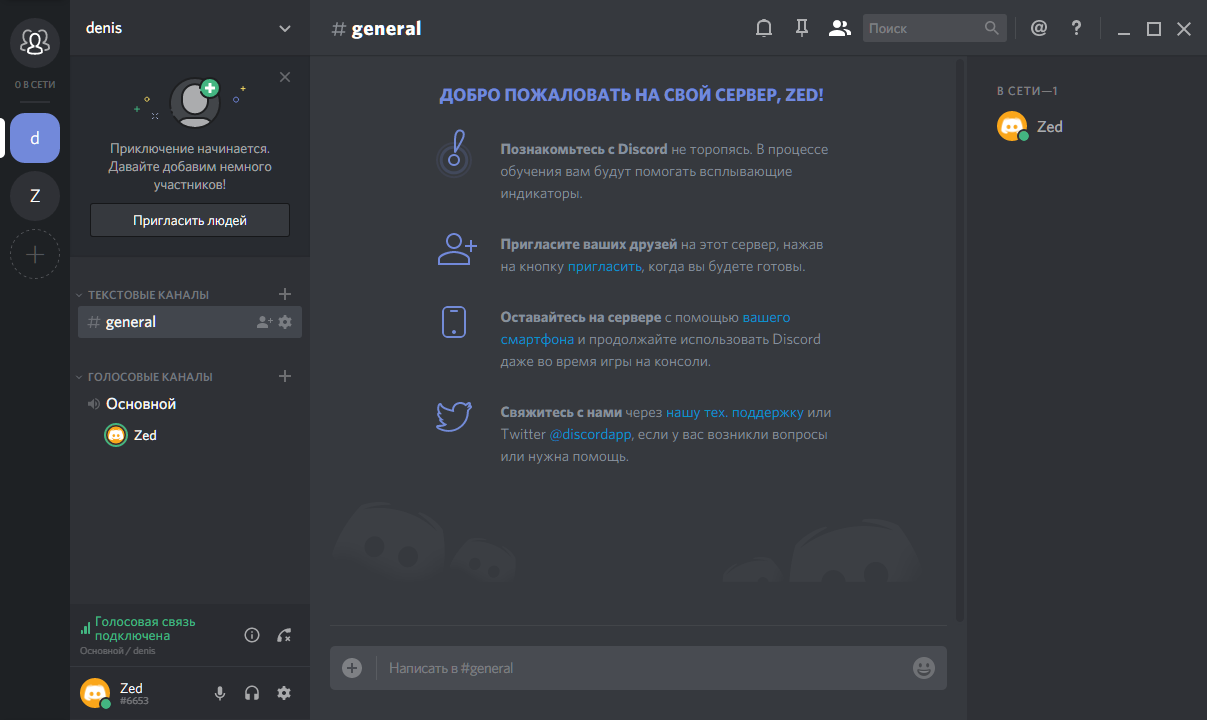1207x720 pixels.
Task: Edit general channel settings gear
Action: pyautogui.click(x=285, y=322)
